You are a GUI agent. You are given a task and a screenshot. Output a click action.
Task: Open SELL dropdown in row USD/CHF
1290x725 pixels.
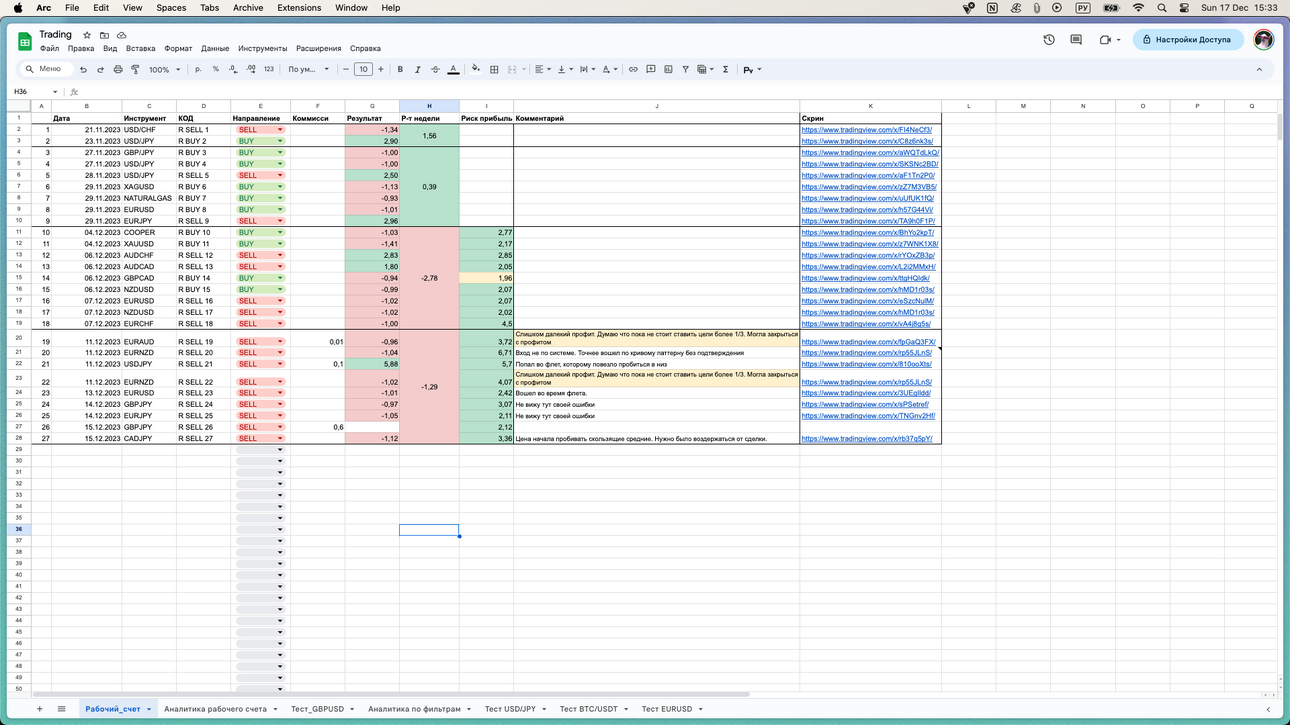[280, 130]
